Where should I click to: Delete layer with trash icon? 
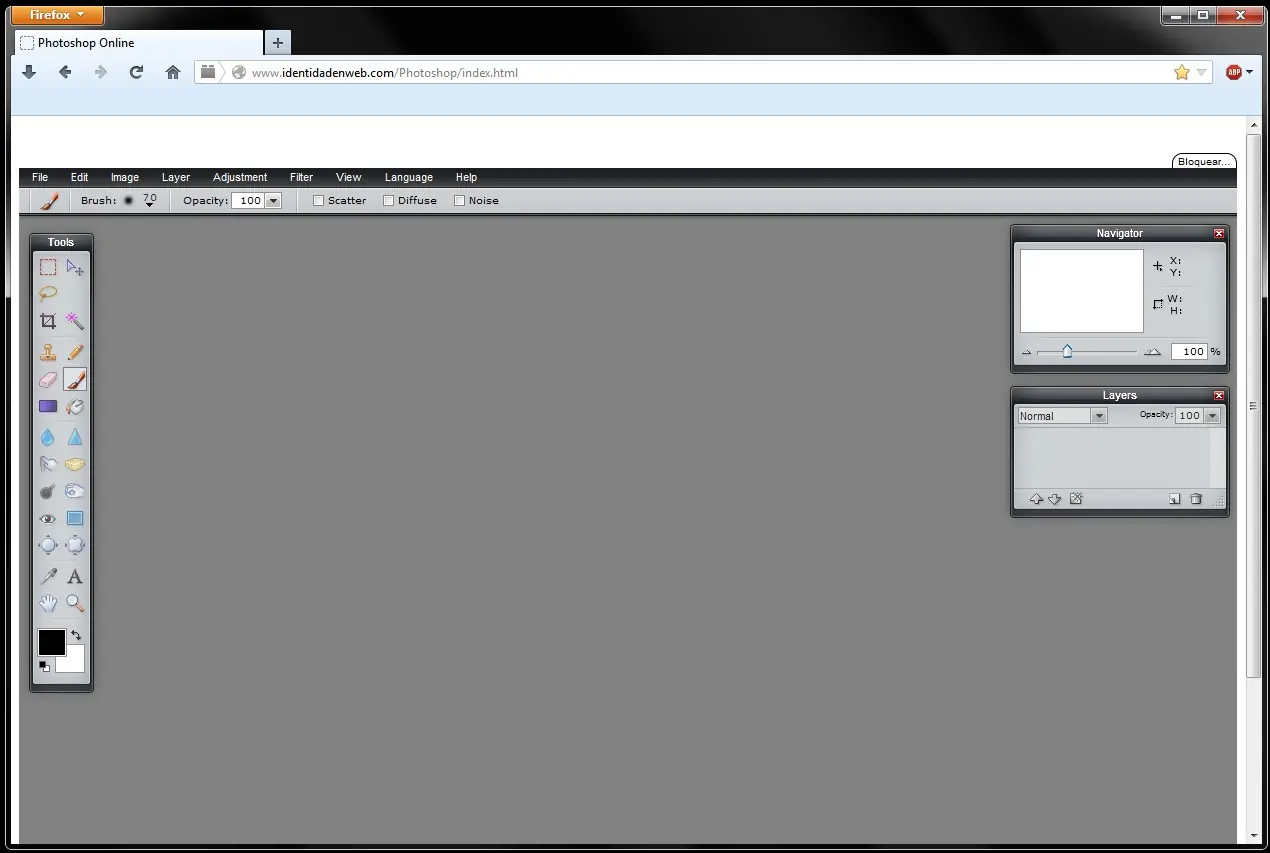(1196, 499)
